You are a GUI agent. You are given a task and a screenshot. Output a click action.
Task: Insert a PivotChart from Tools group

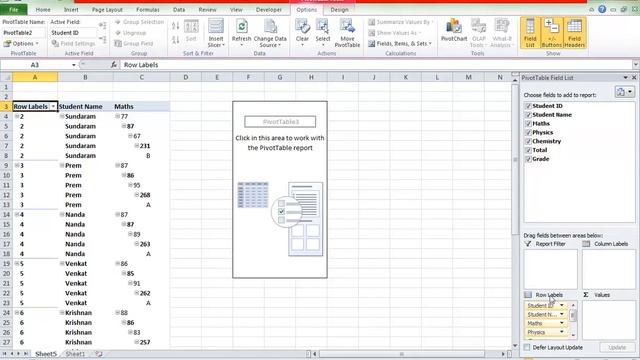[x=454, y=31]
